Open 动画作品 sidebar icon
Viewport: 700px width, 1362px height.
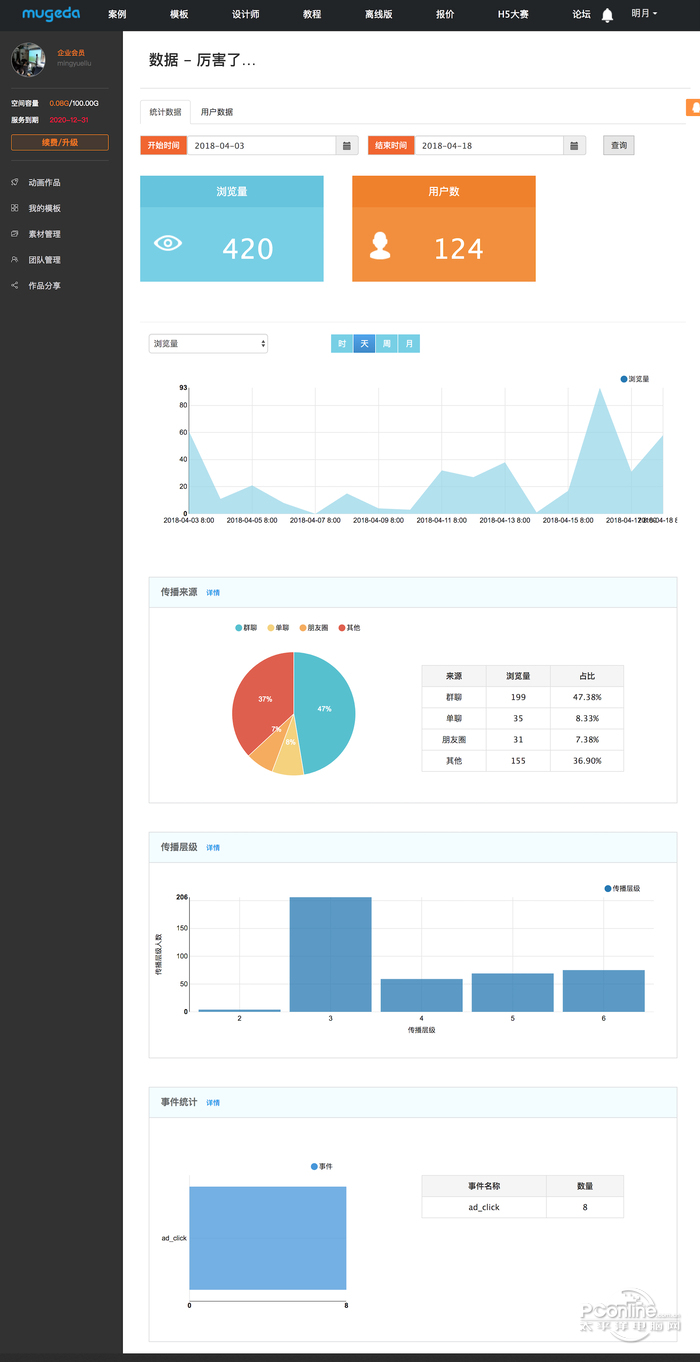coord(15,182)
